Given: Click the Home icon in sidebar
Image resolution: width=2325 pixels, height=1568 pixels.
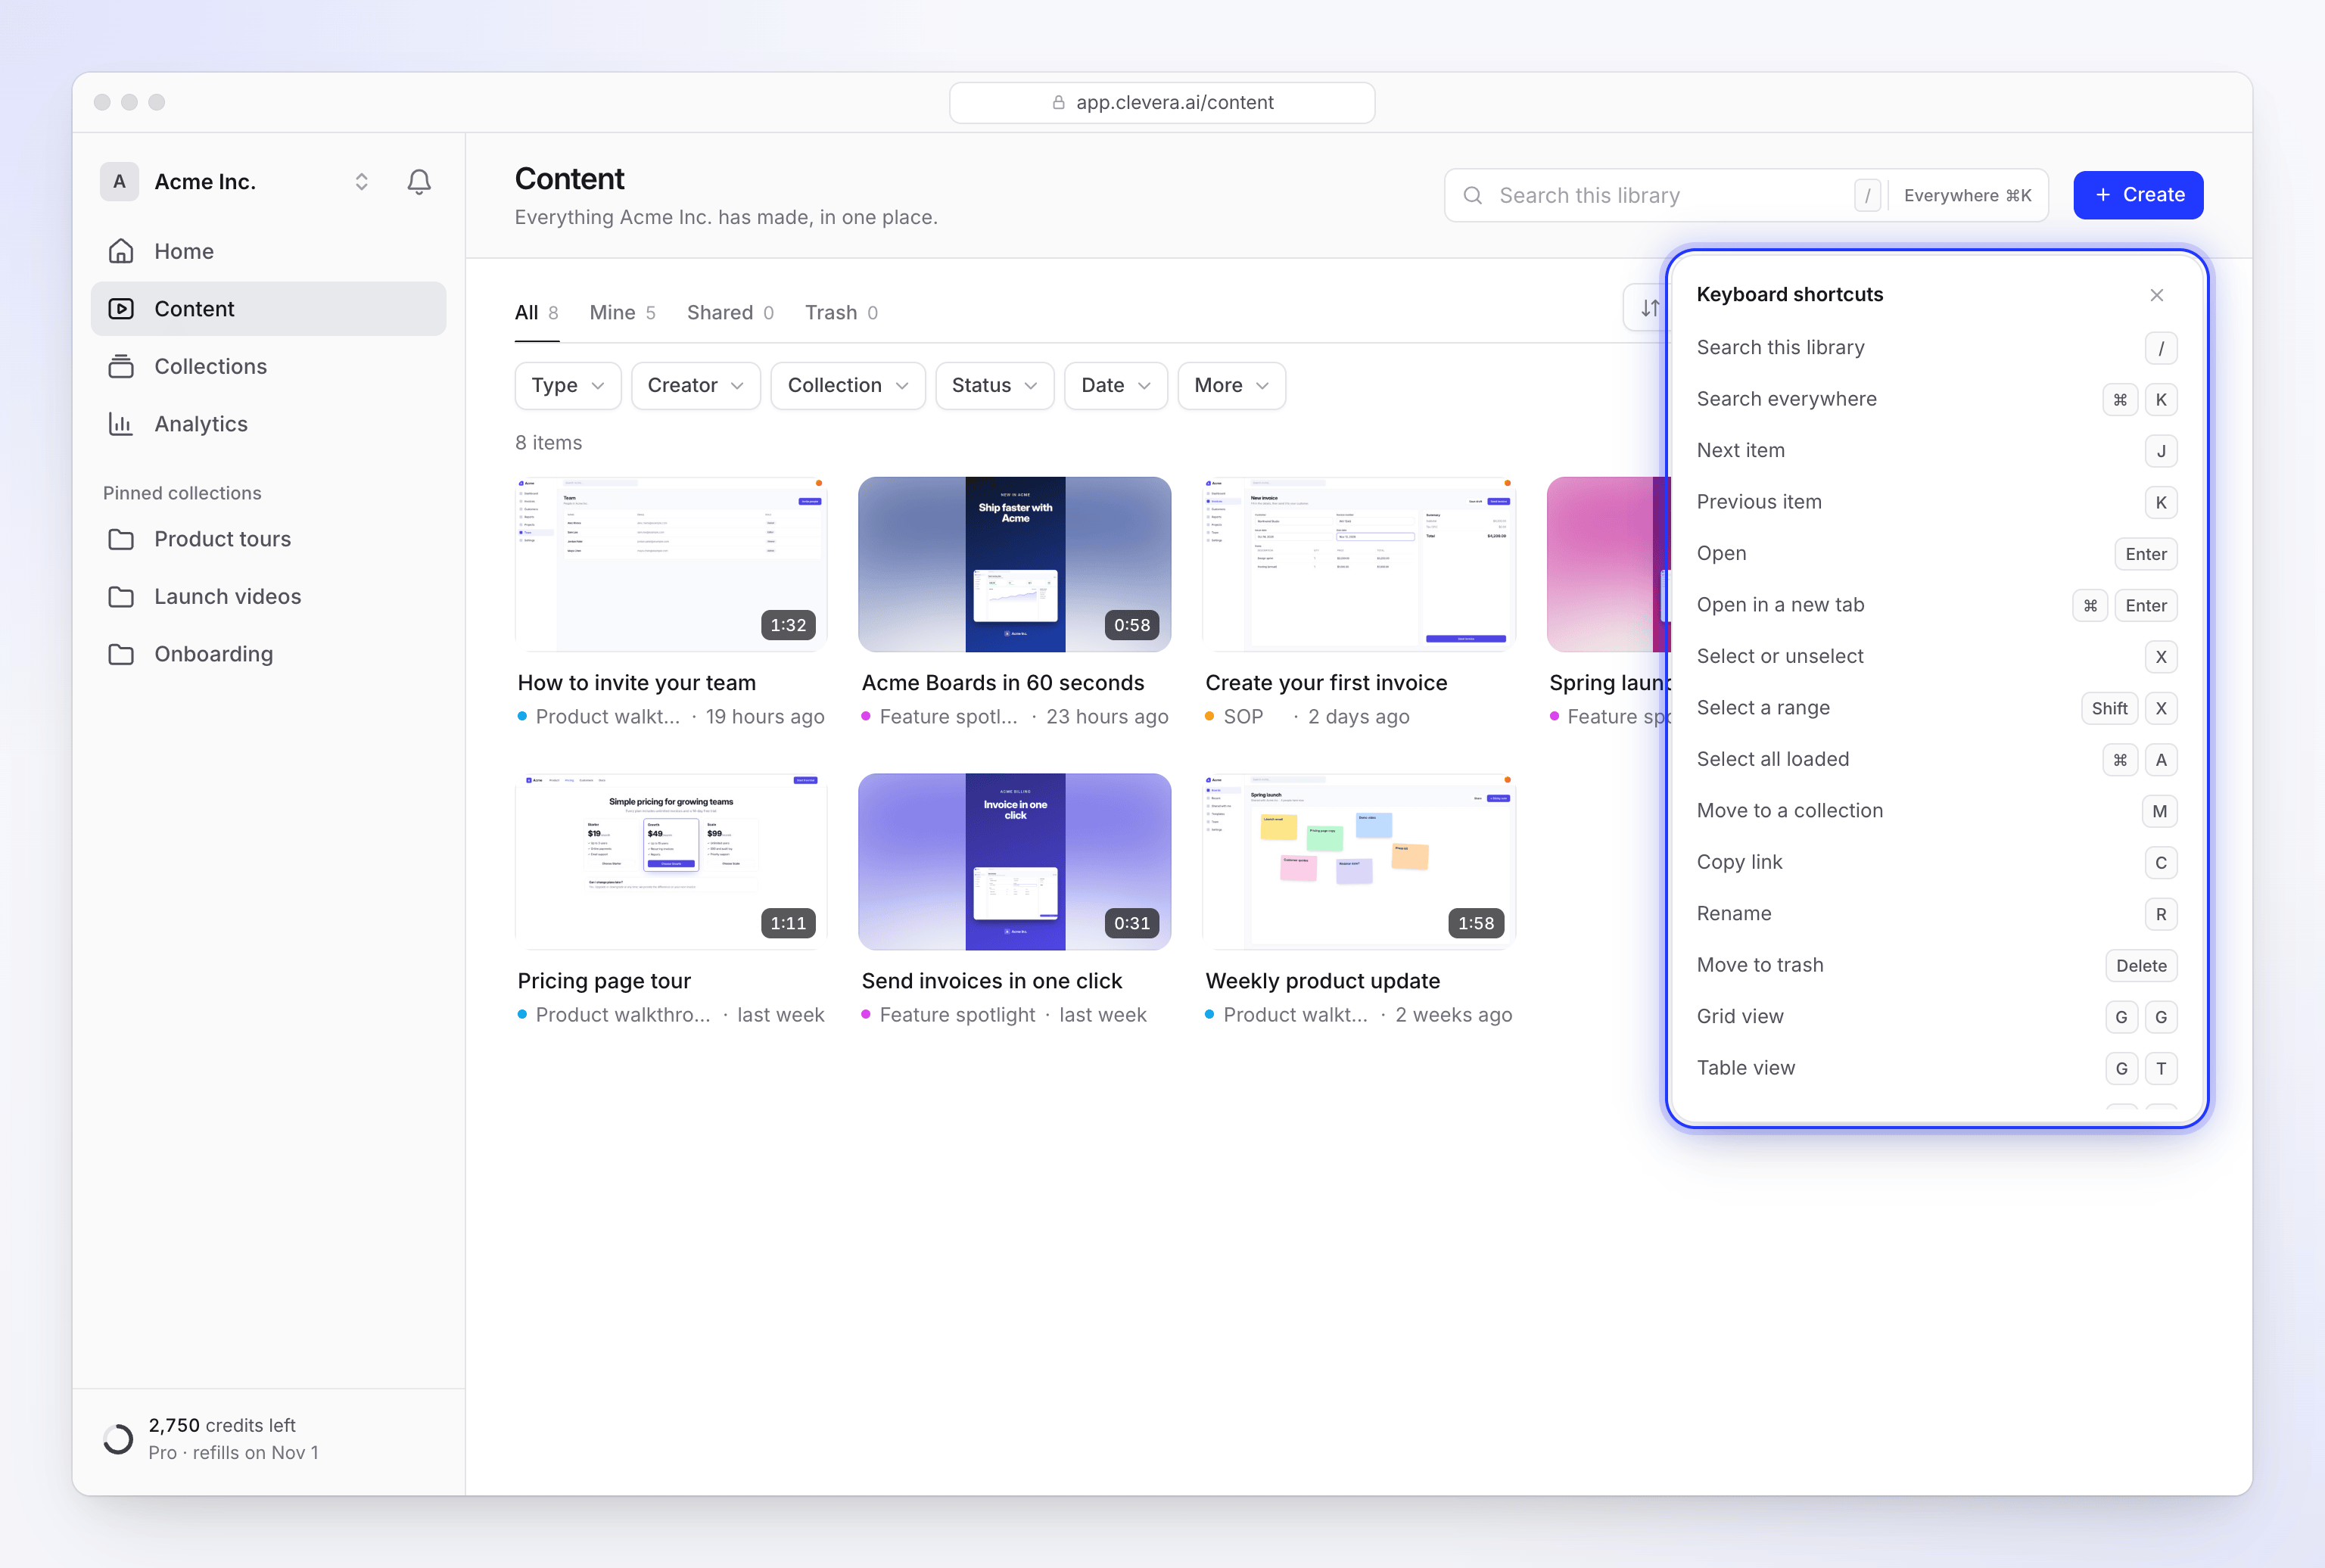Looking at the screenshot, I should click(x=121, y=251).
